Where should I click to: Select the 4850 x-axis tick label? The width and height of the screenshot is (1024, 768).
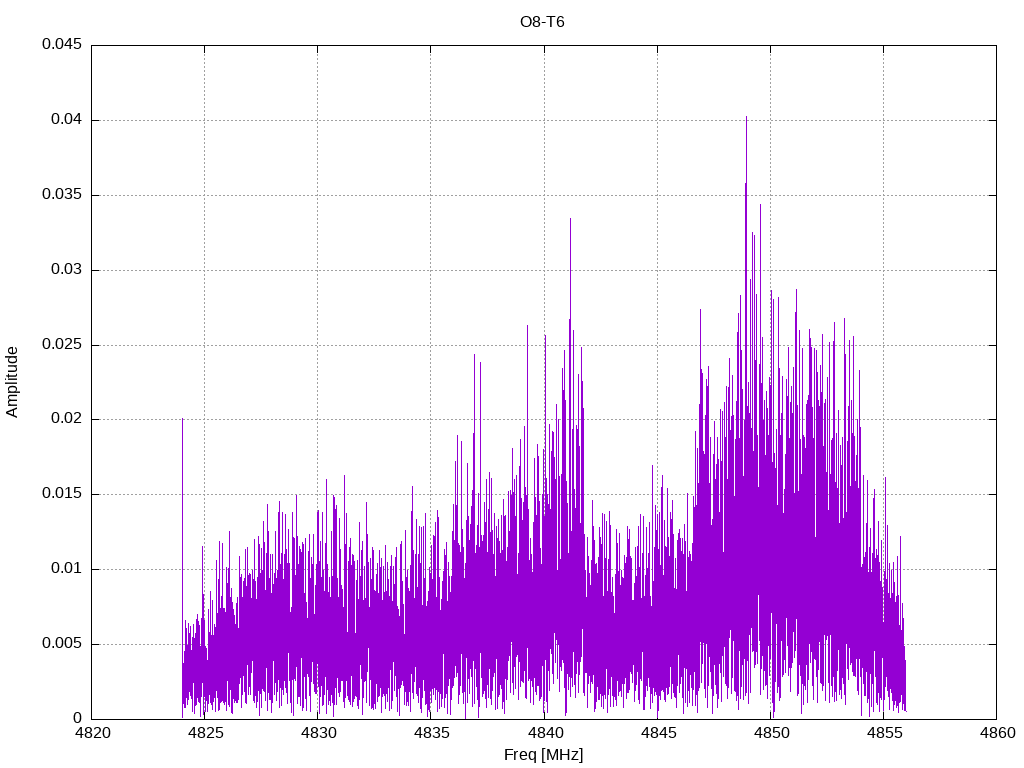coord(770,733)
